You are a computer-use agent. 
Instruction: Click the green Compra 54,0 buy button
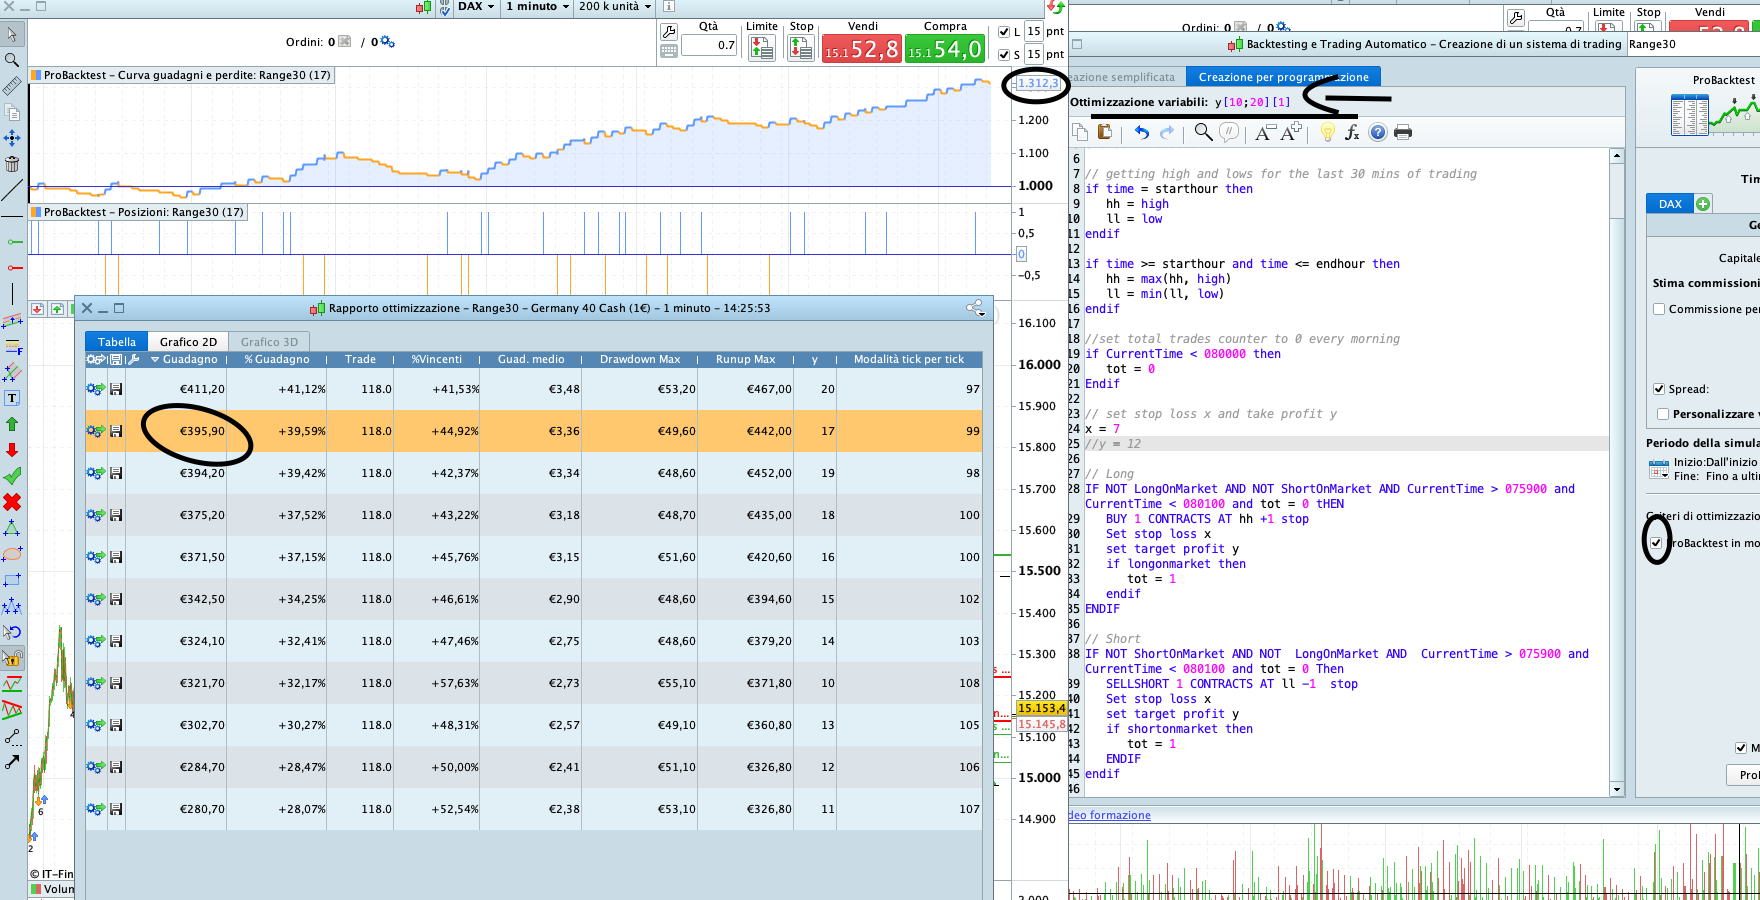tap(945, 49)
